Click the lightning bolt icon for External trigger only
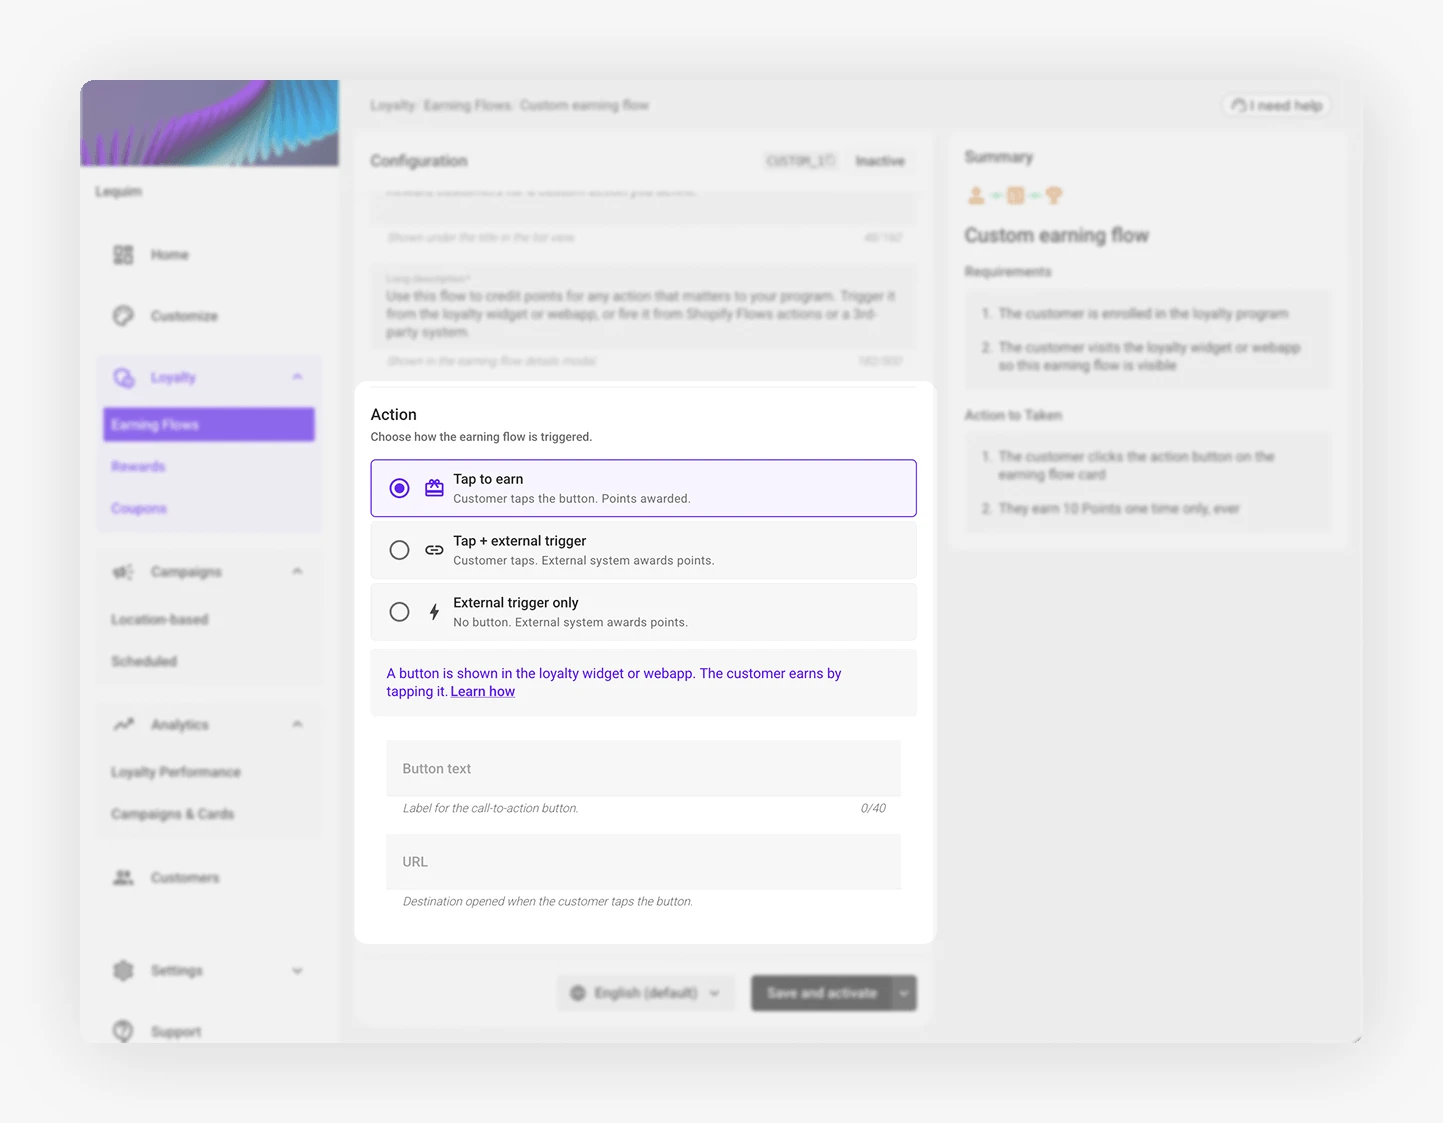The width and height of the screenshot is (1443, 1123). click(434, 612)
